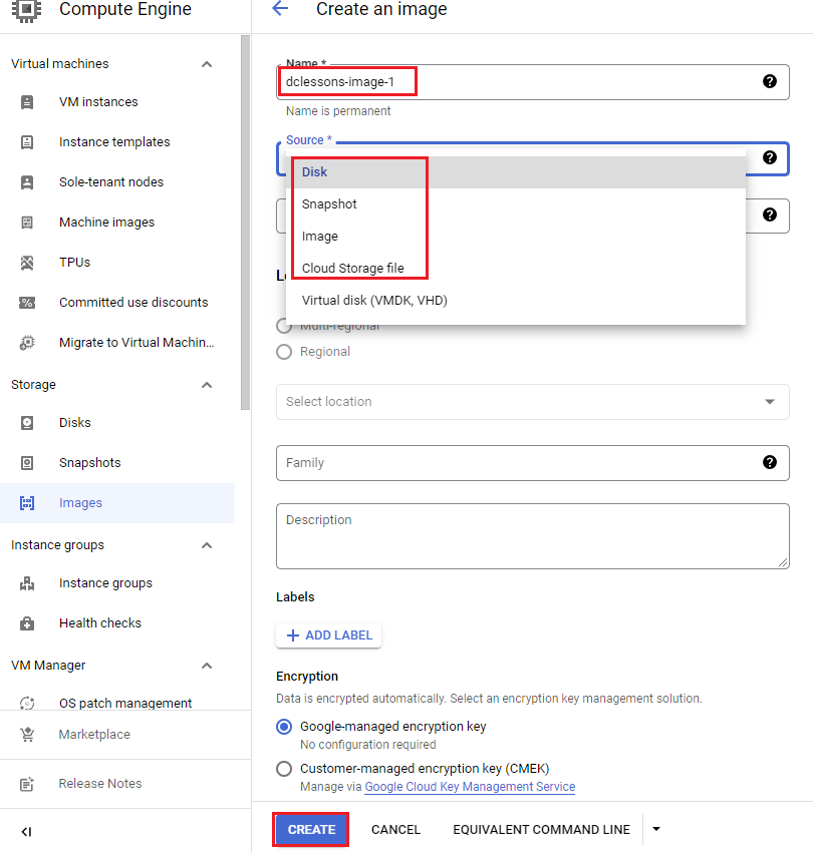This screenshot has height=853, width=813.
Task: Collapse the Storage section
Action: click(x=207, y=385)
